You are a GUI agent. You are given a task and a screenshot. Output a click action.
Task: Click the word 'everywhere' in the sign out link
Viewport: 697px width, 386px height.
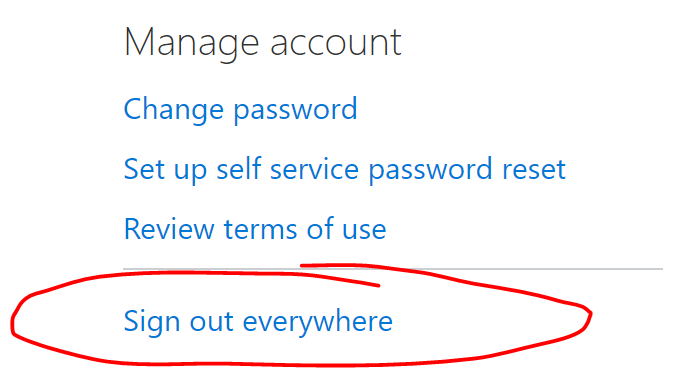[318, 323]
